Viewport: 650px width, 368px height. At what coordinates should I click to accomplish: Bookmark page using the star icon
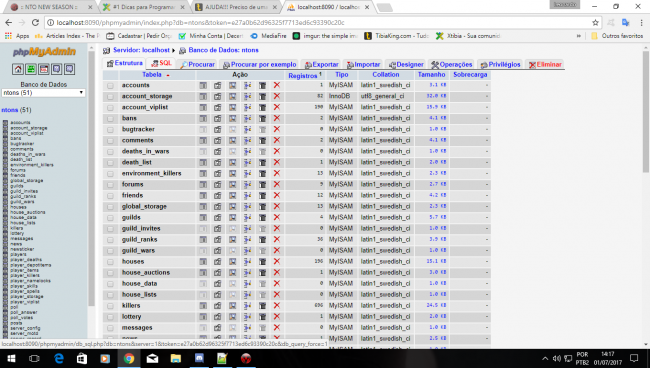[595, 22]
